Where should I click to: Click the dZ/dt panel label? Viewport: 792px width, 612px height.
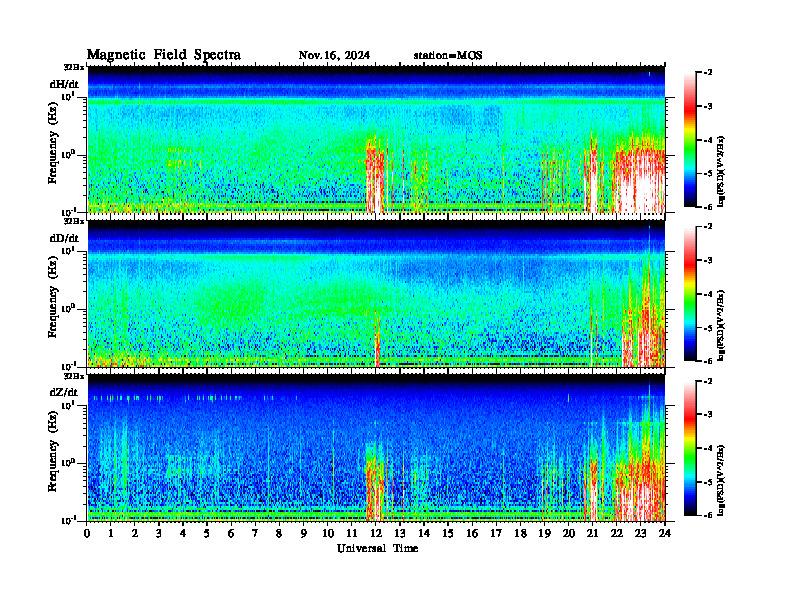click(64, 392)
